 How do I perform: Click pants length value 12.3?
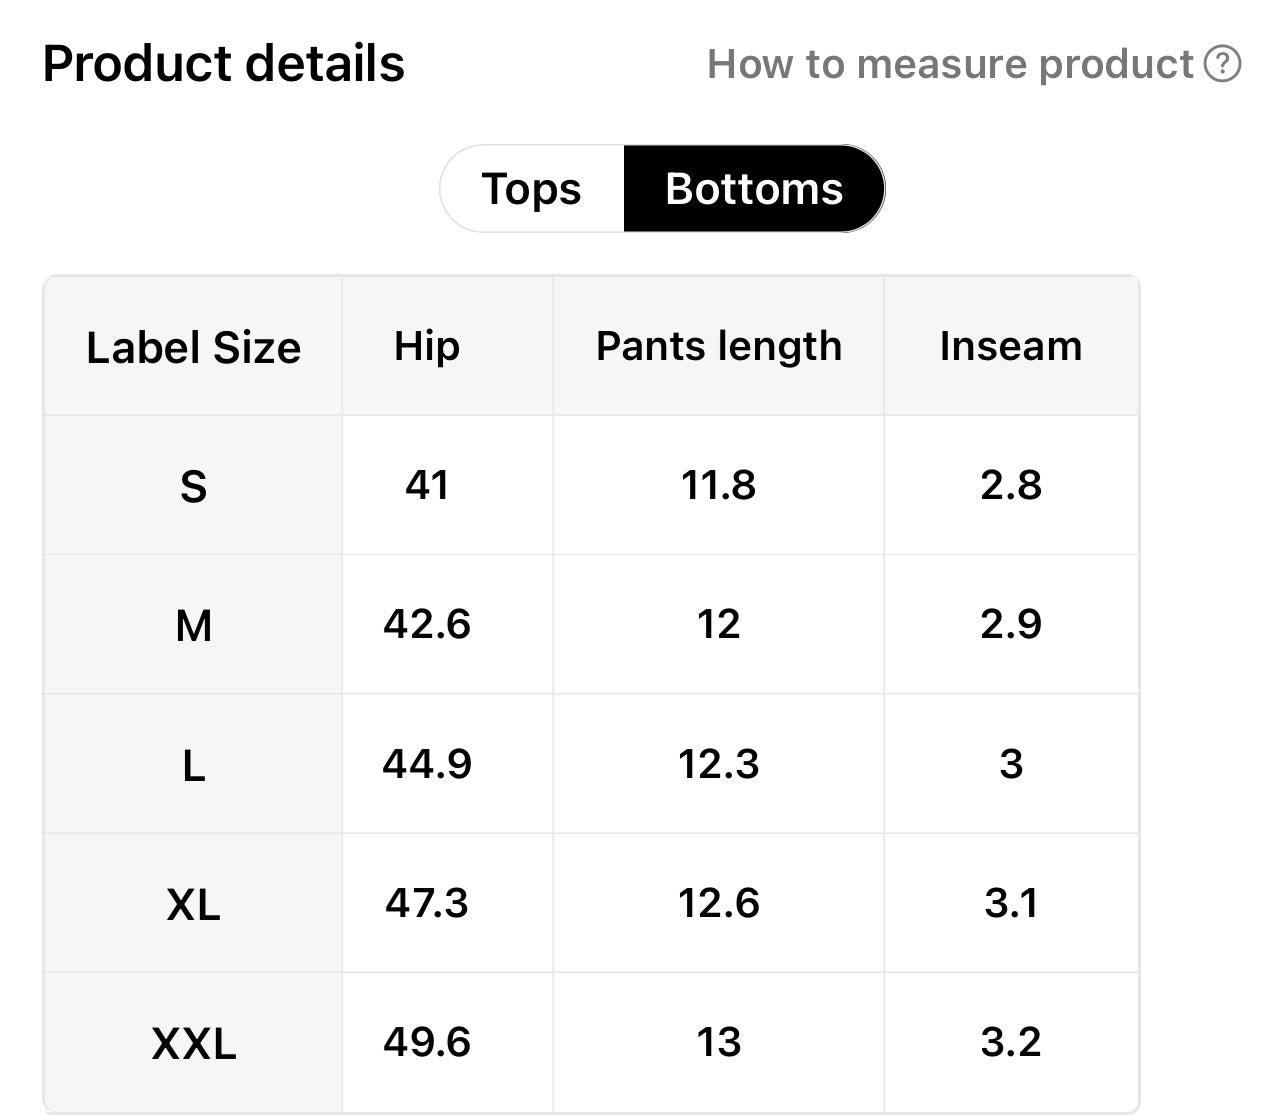[718, 764]
